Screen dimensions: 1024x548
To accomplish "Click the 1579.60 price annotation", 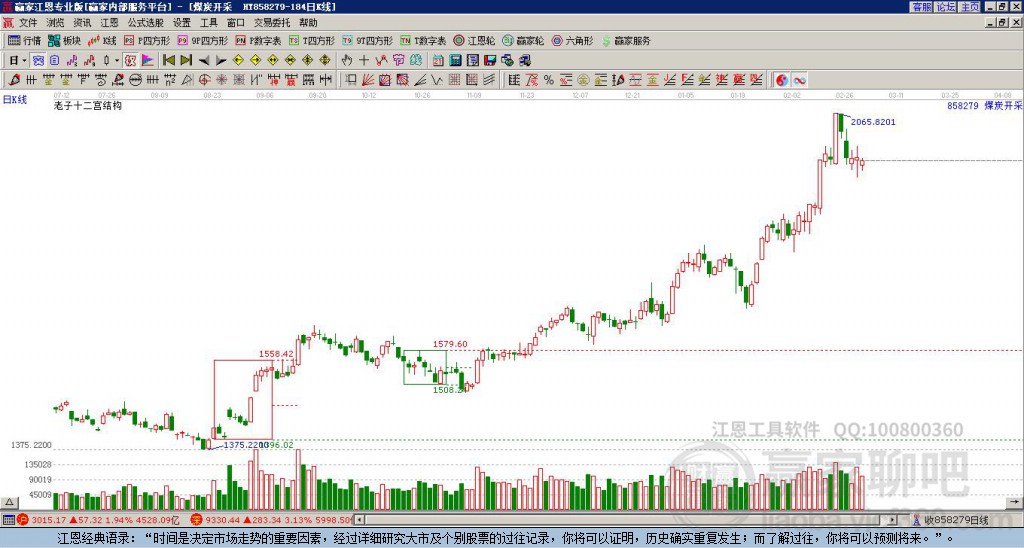I will (x=450, y=344).
